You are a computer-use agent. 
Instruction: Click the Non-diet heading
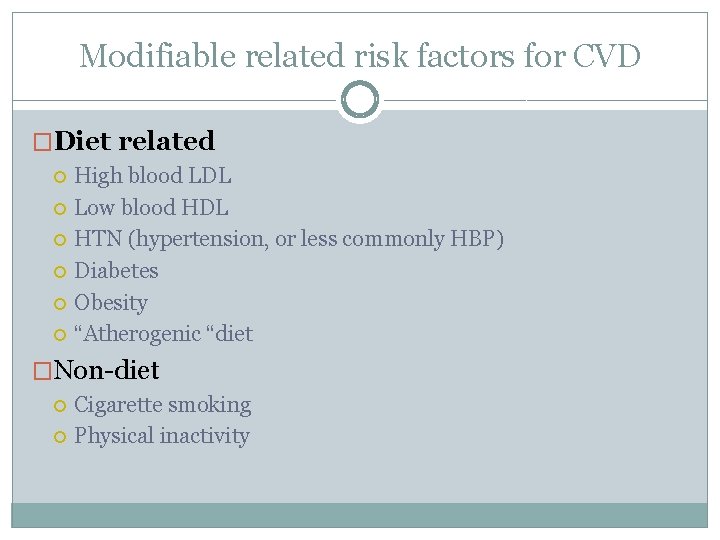106,370
